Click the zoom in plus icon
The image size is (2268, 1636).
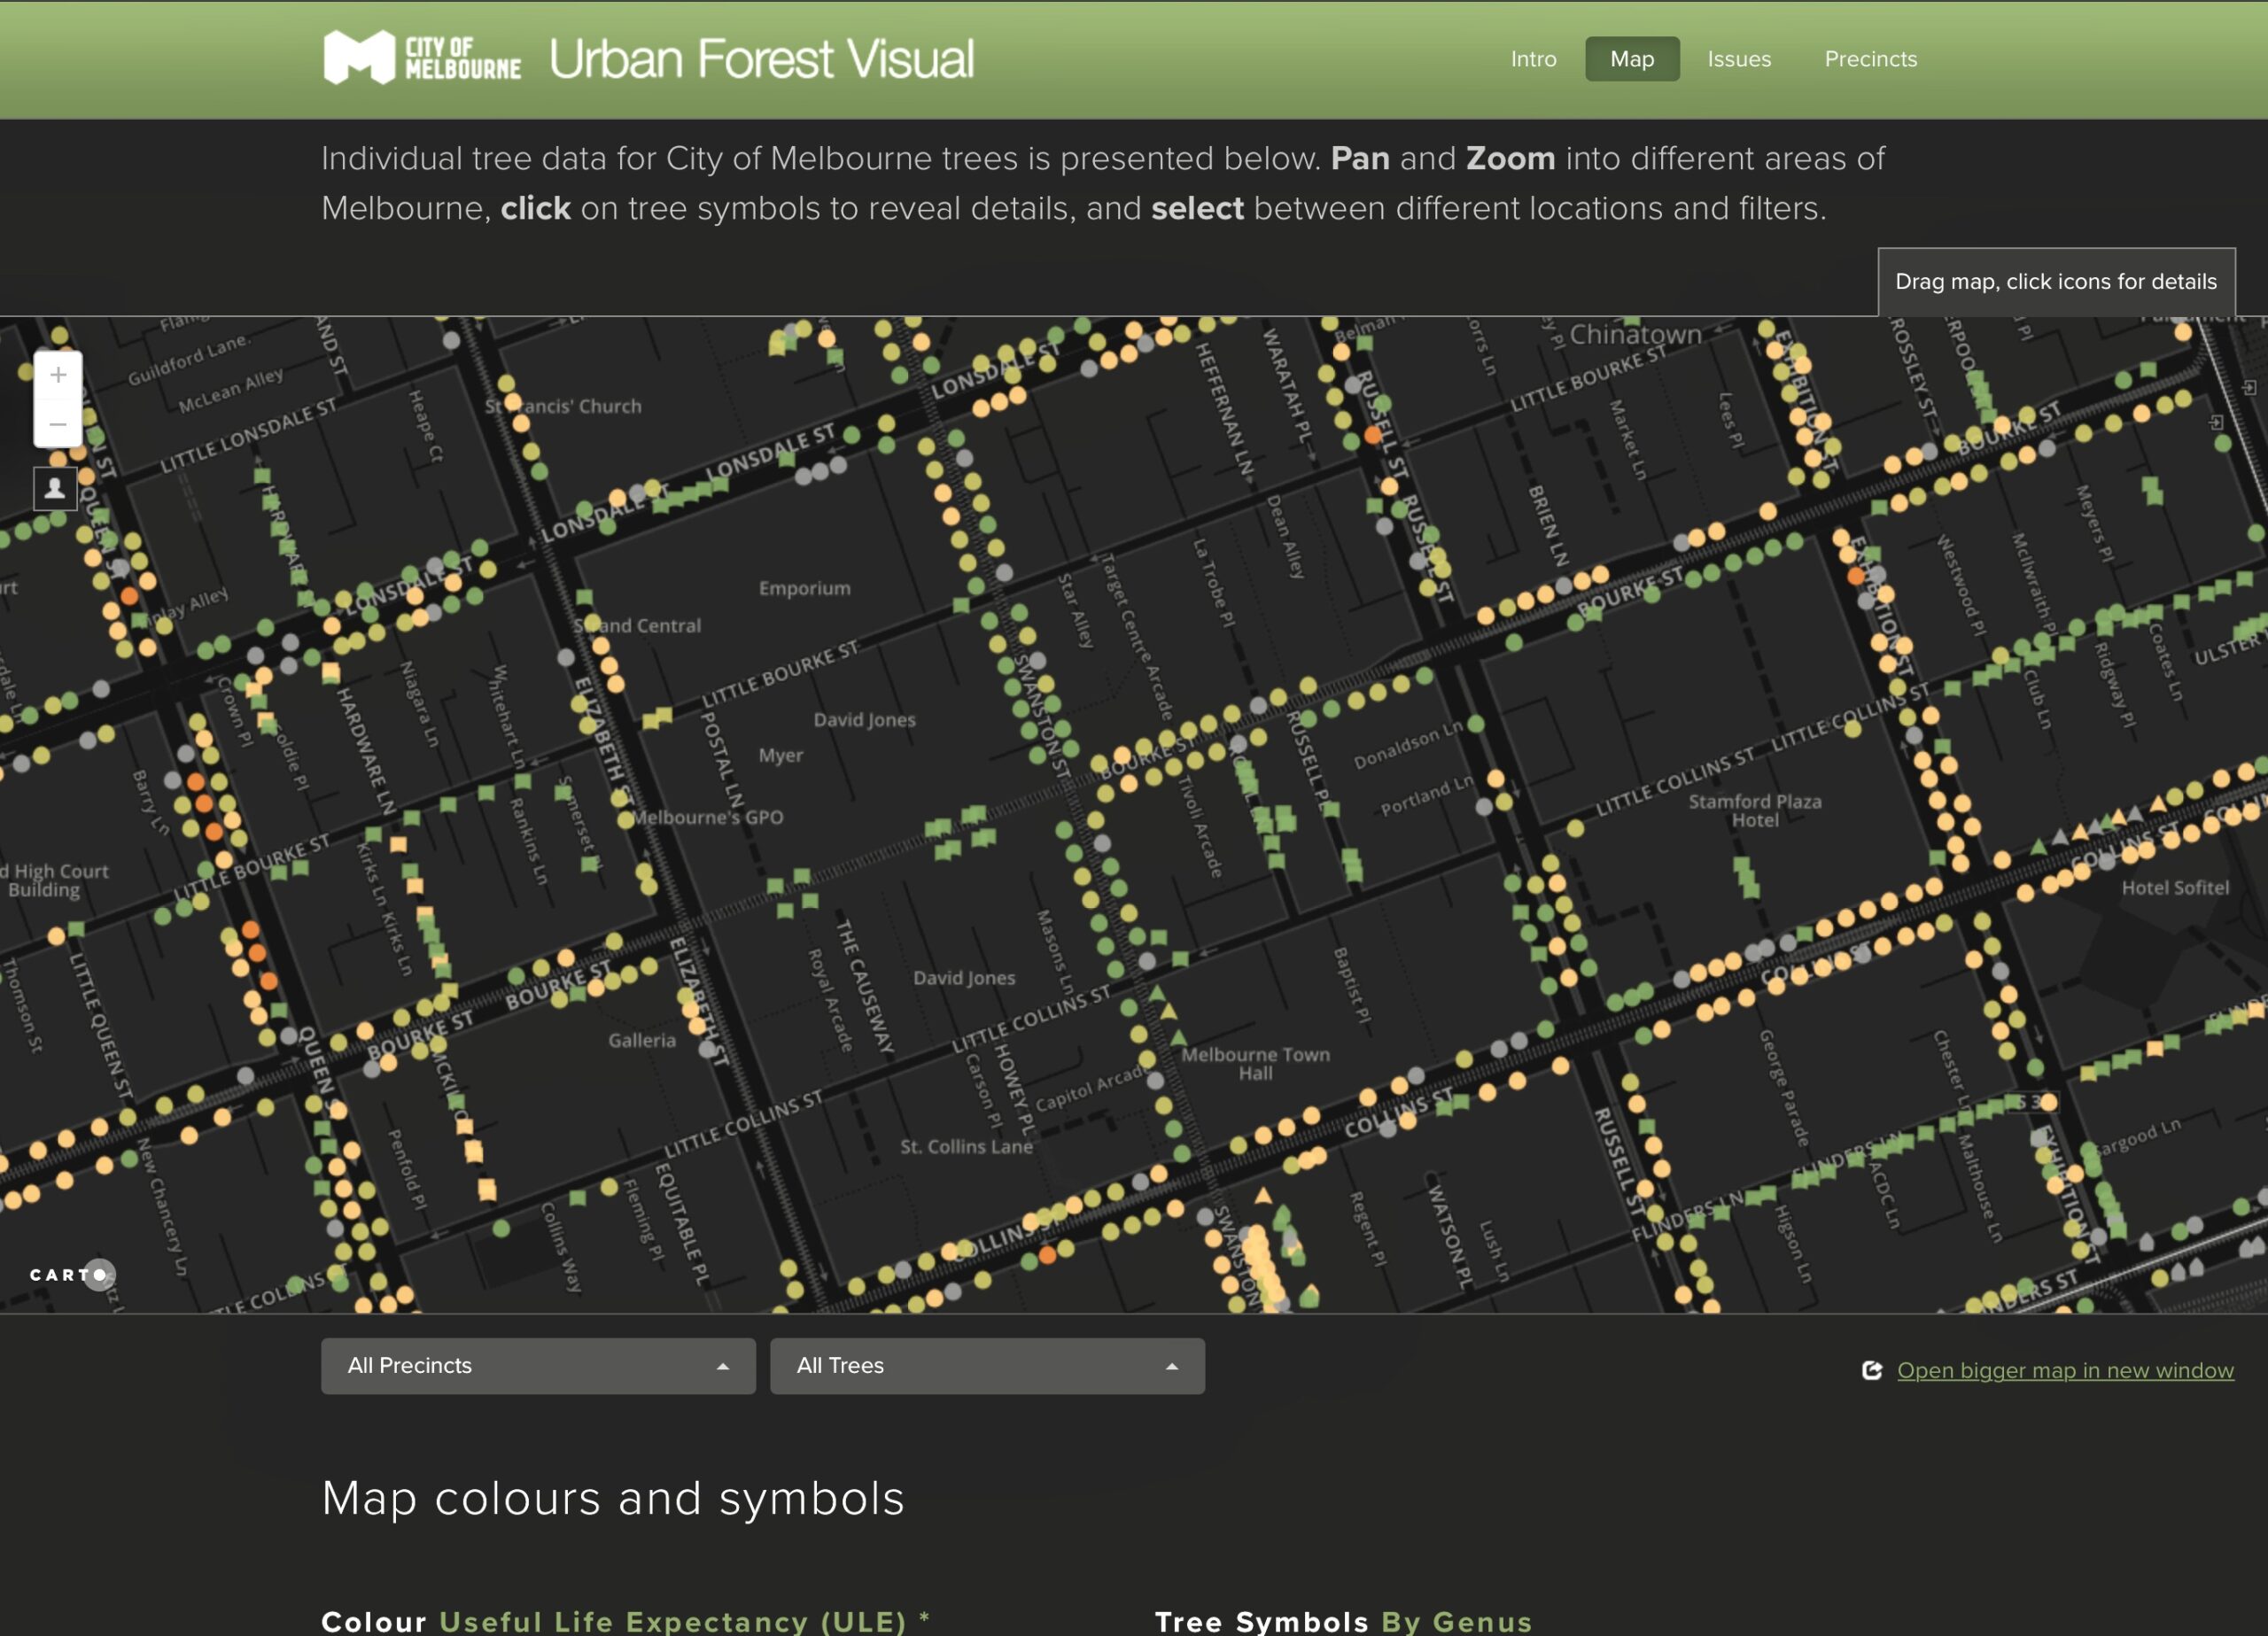point(57,375)
